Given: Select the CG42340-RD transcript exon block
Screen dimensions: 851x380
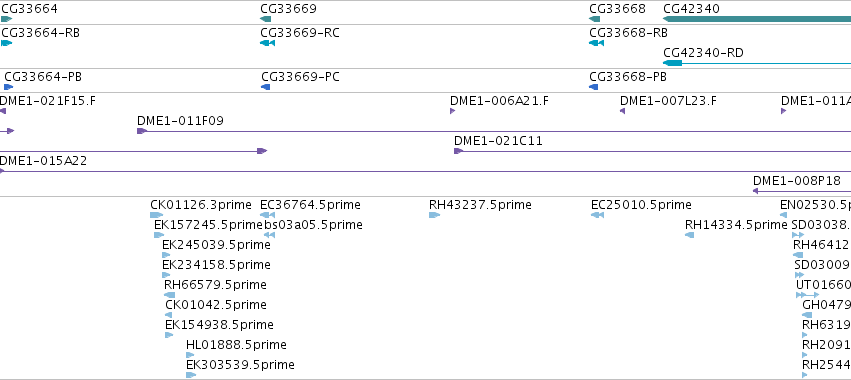Looking at the screenshot, I should [672, 63].
